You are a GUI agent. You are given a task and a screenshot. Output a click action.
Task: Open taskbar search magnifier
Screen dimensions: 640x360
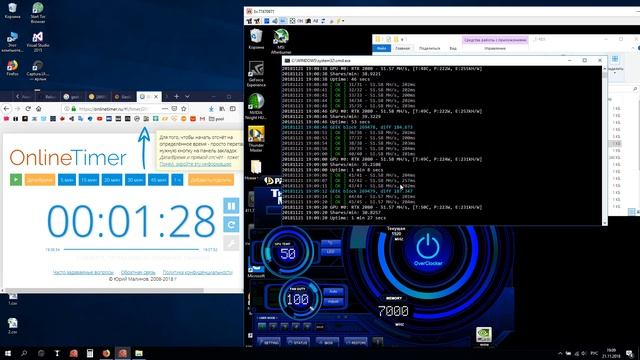coord(24,353)
